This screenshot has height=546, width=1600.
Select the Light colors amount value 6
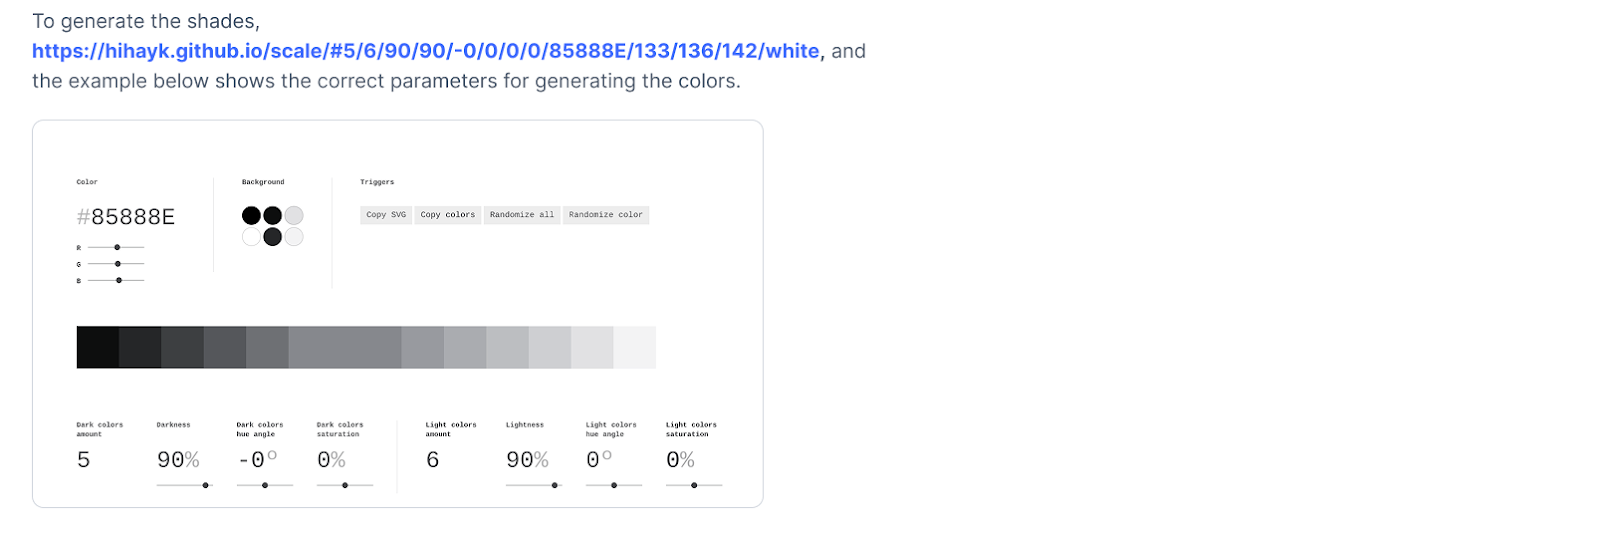[433, 460]
